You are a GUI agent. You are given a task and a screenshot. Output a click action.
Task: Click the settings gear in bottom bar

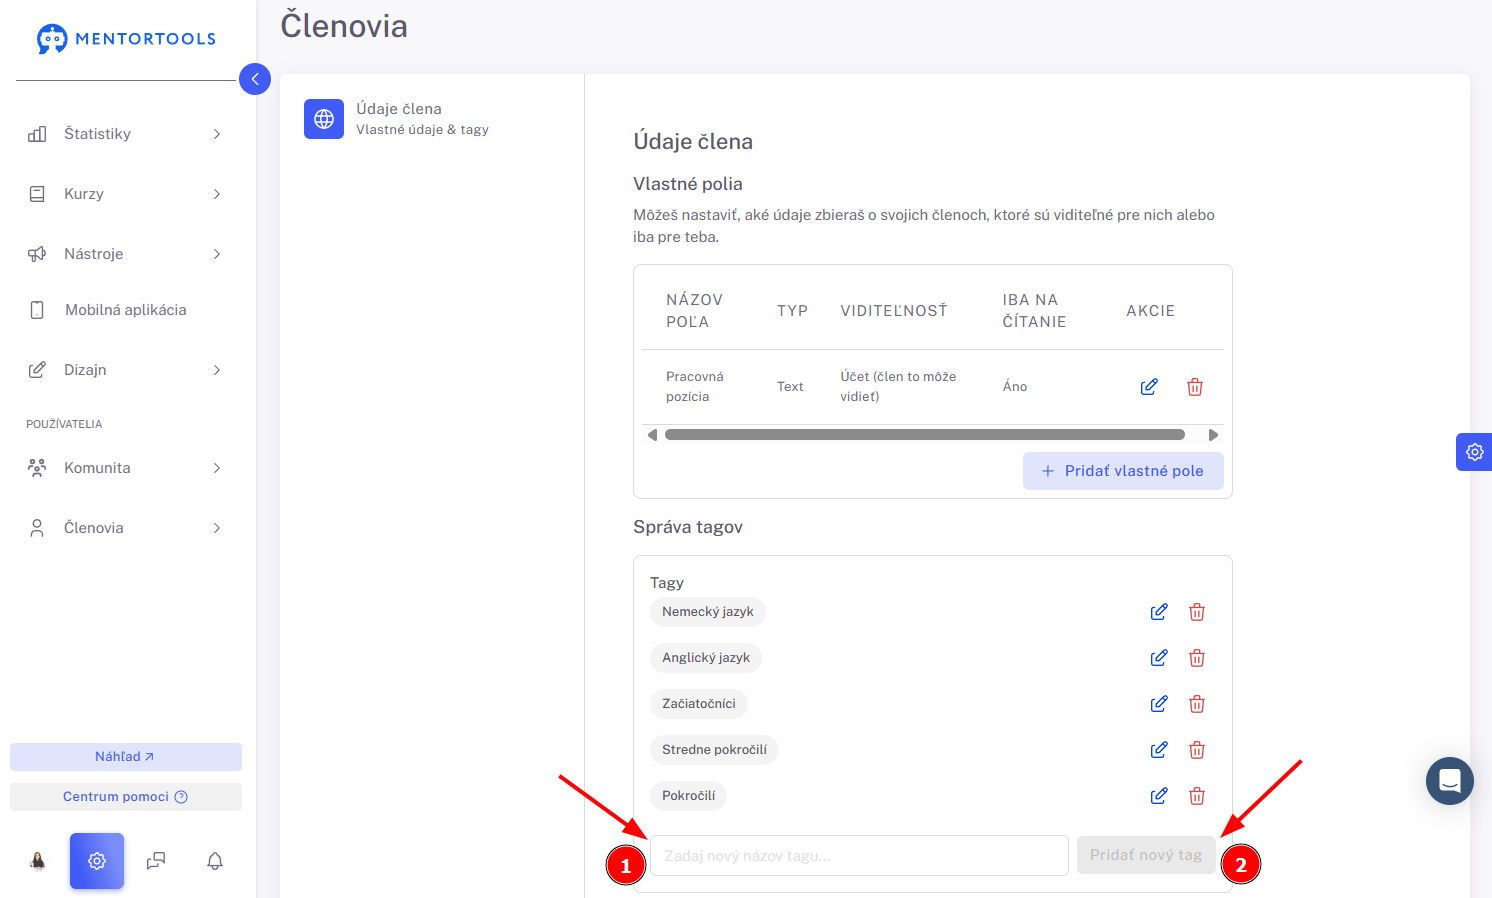tap(97, 861)
